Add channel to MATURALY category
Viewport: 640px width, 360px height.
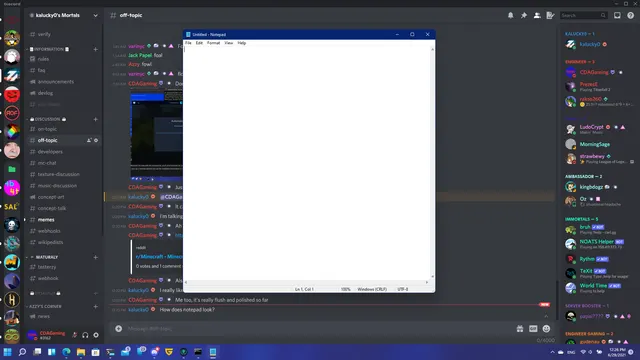96,257
